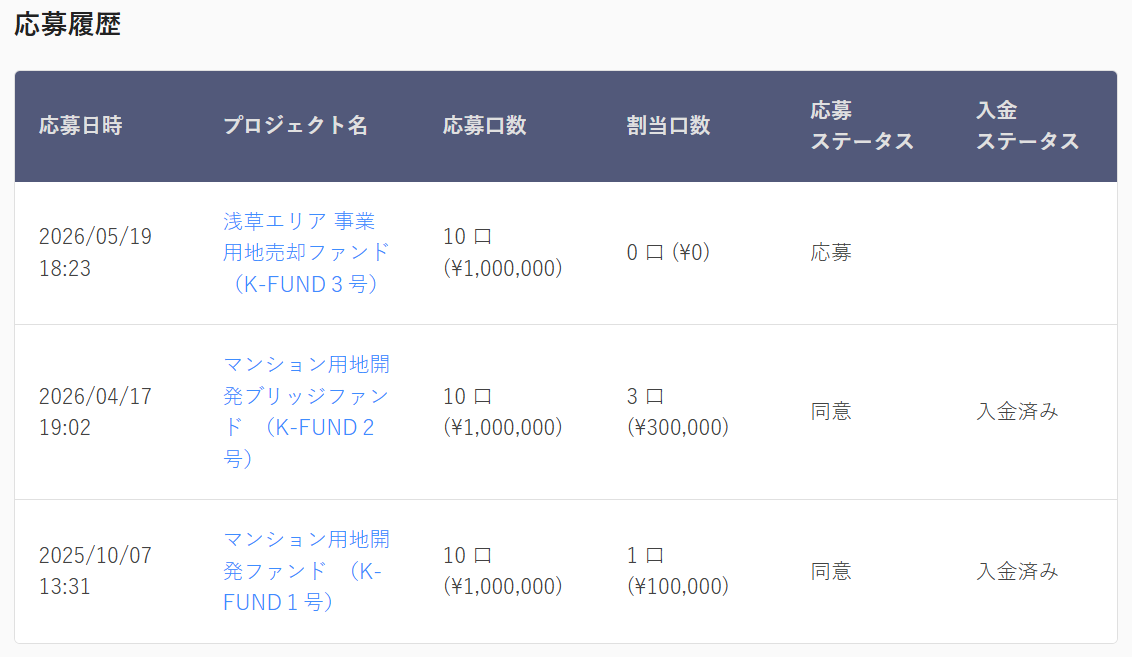Click 入金済み in the K-FUND 1号 row

coord(1017,571)
